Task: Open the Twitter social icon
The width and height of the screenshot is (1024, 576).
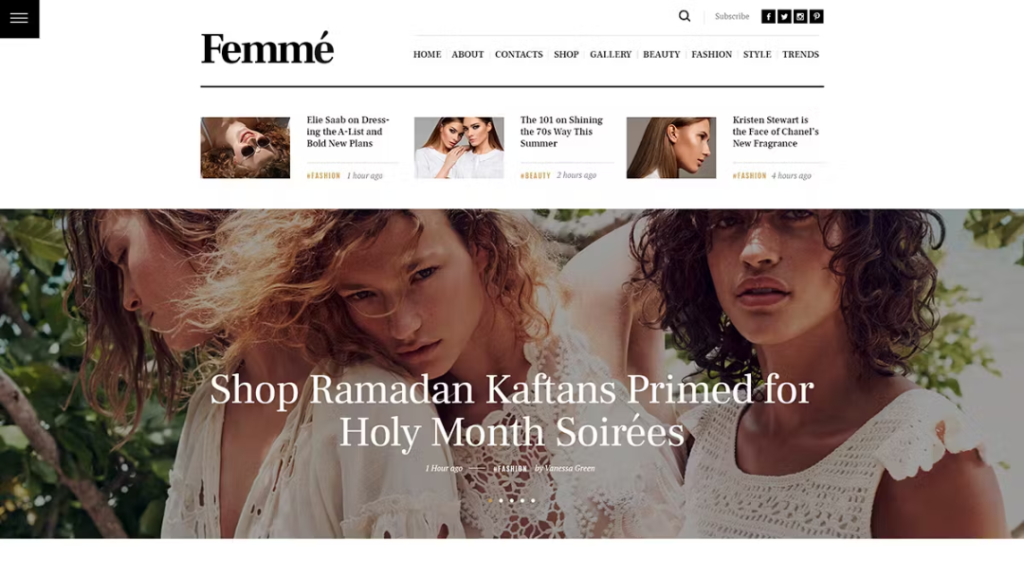Action: (x=784, y=16)
